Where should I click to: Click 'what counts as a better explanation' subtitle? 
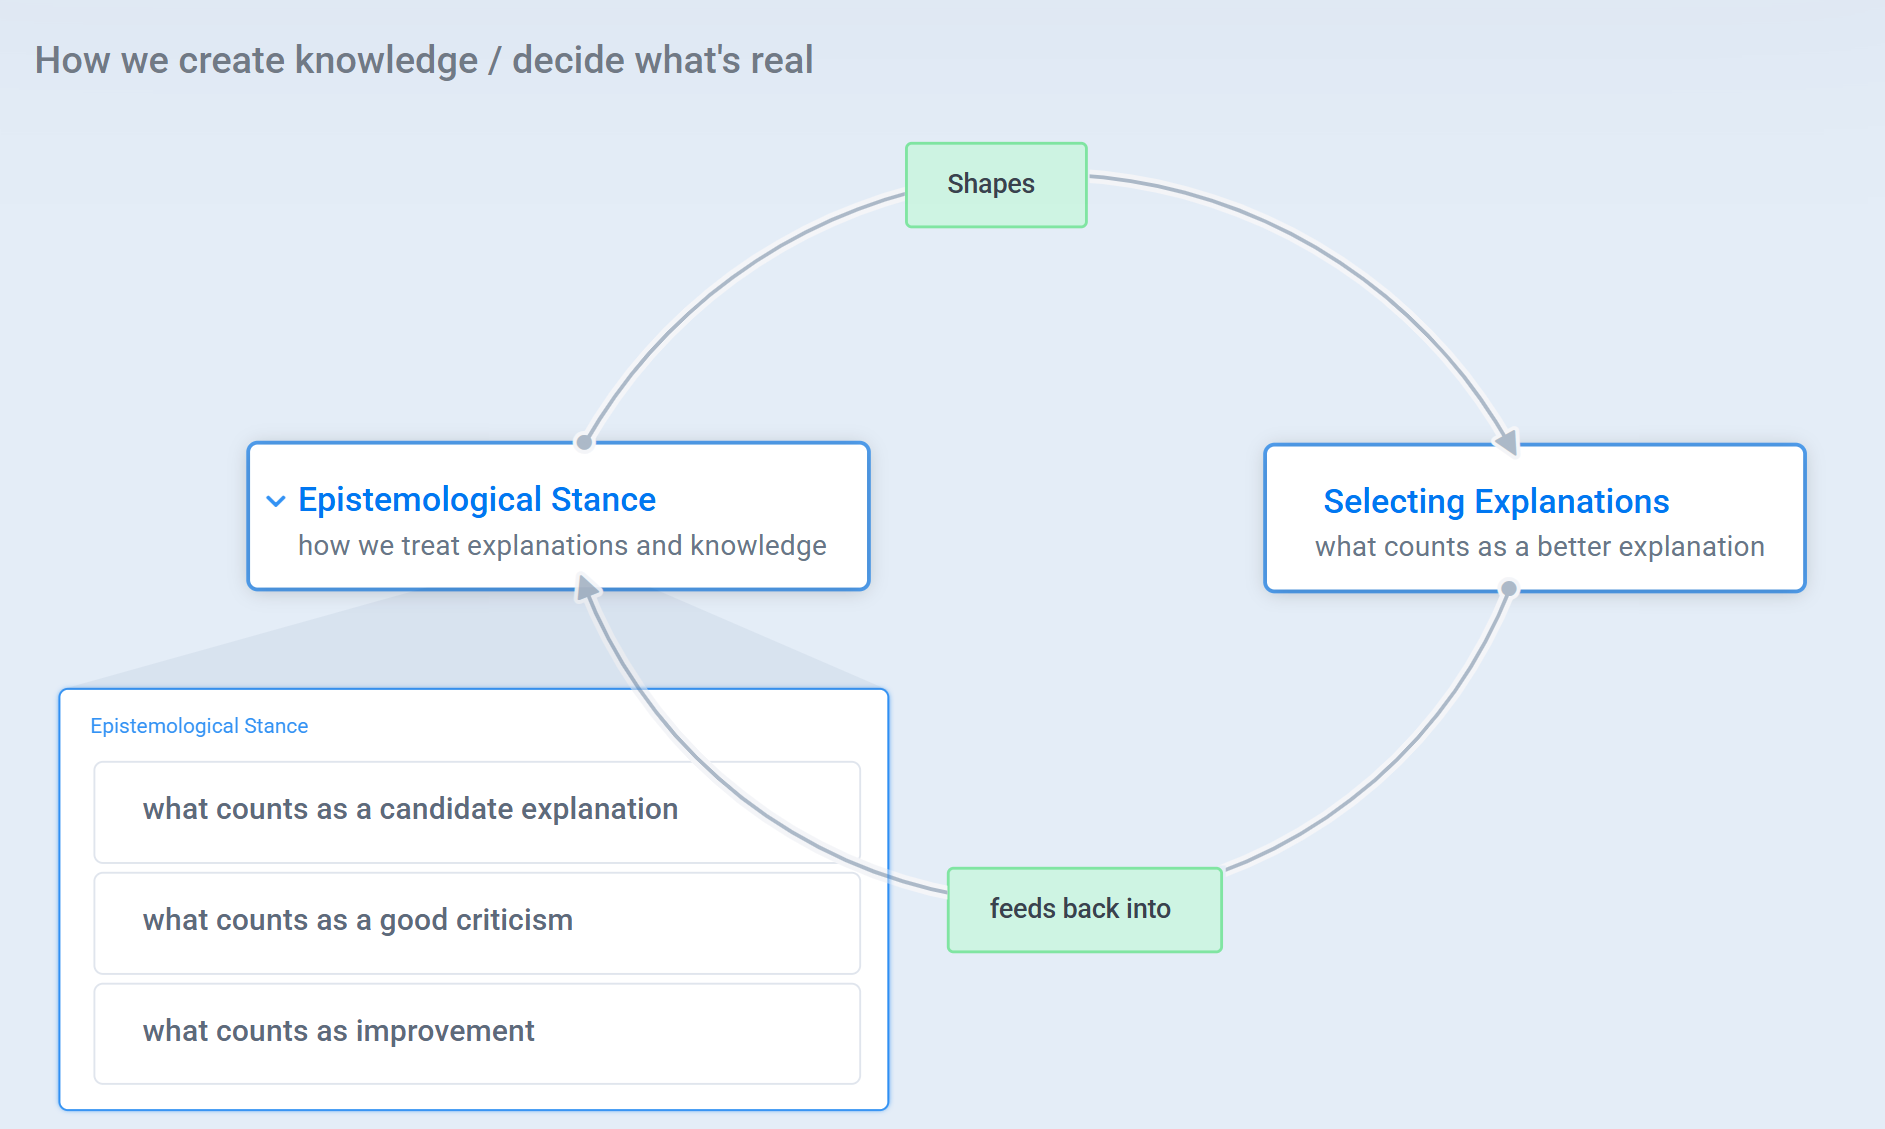pos(1539,547)
